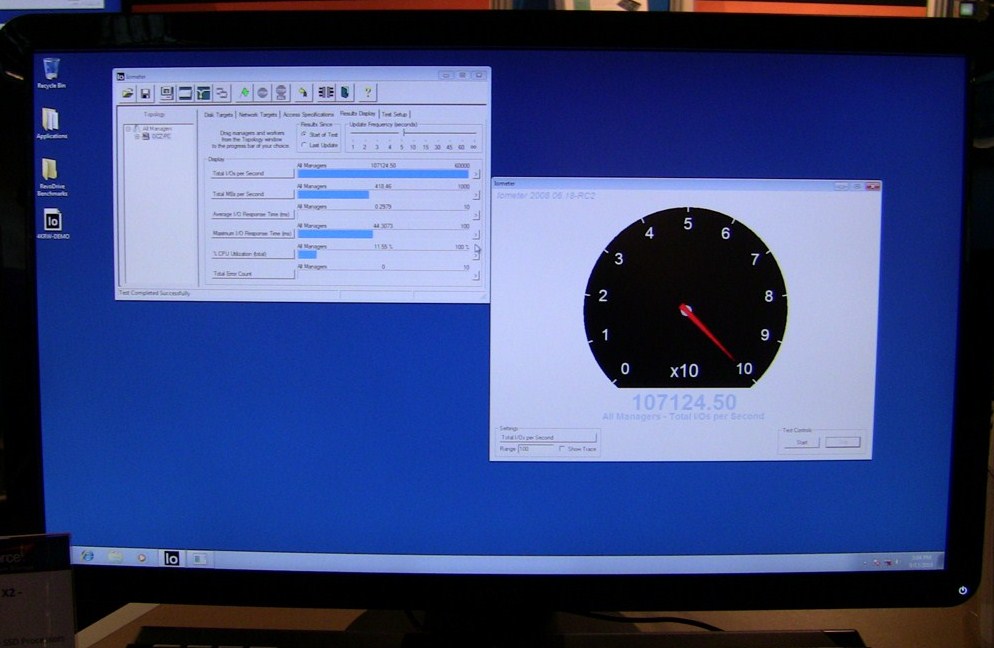Switch to the Disk Targets tab
This screenshot has height=648, width=994.
pyautogui.click(x=218, y=114)
